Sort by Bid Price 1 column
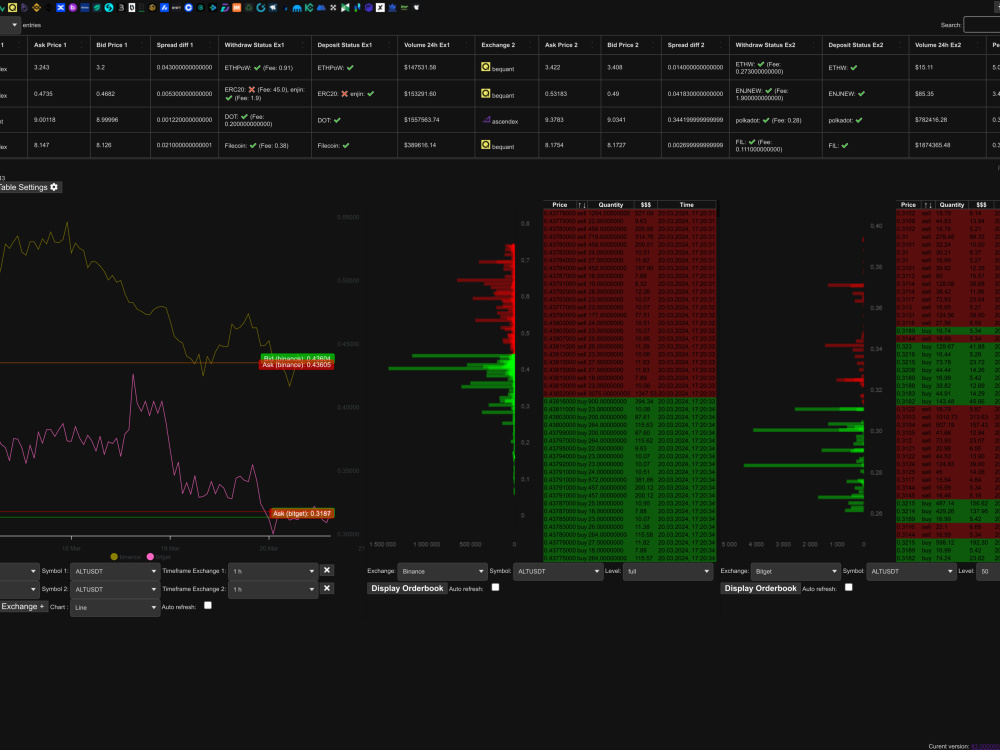Image resolution: width=1000 pixels, height=750 pixels. (120, 45)
